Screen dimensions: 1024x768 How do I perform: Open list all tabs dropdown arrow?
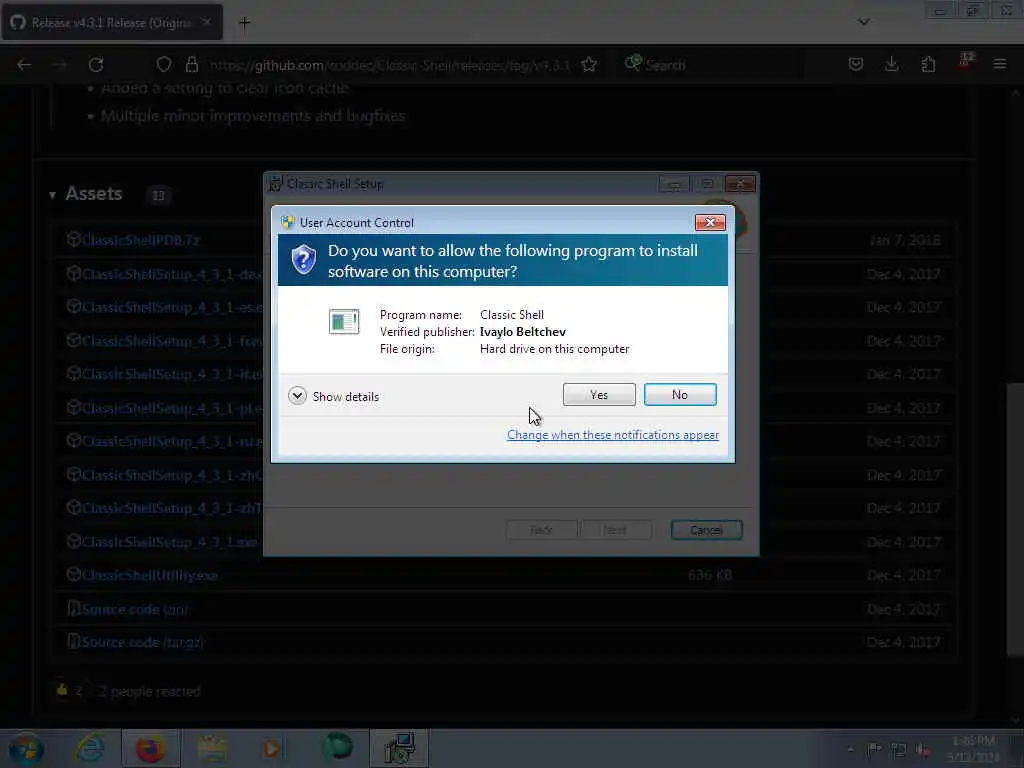(863, 22)
